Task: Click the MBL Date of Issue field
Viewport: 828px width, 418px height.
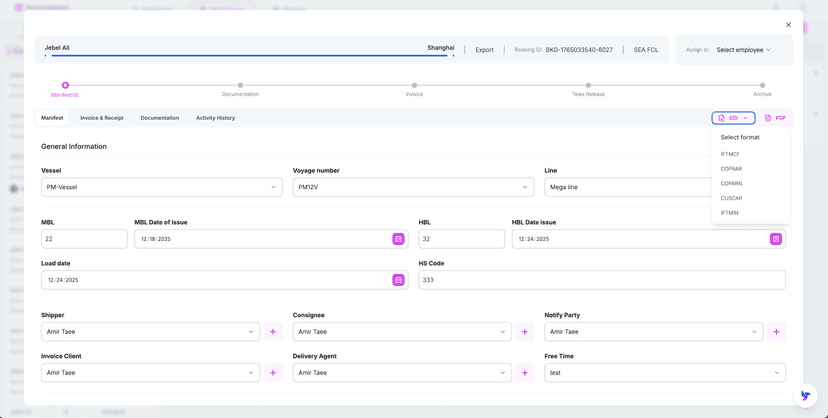Action: [271, 239]
